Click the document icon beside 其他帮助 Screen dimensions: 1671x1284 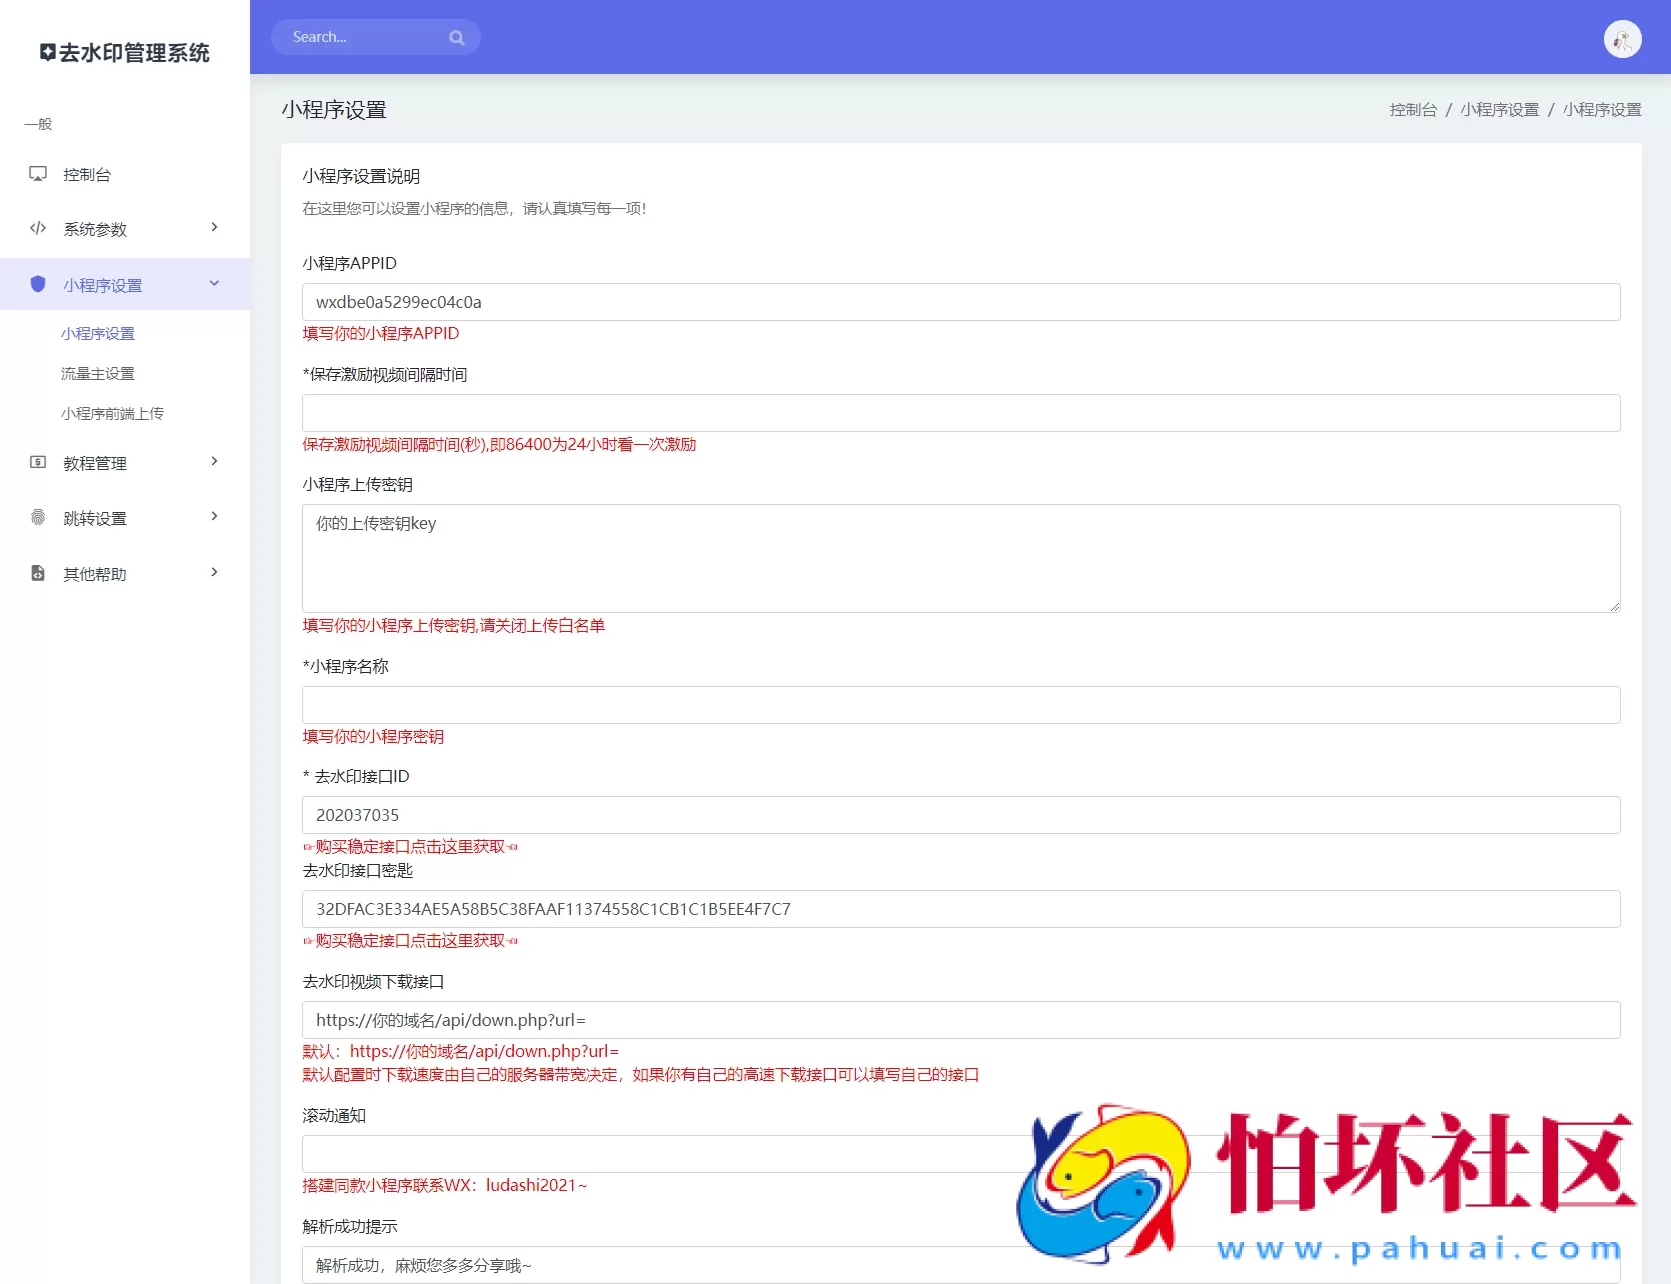click(x=37, y=573)
